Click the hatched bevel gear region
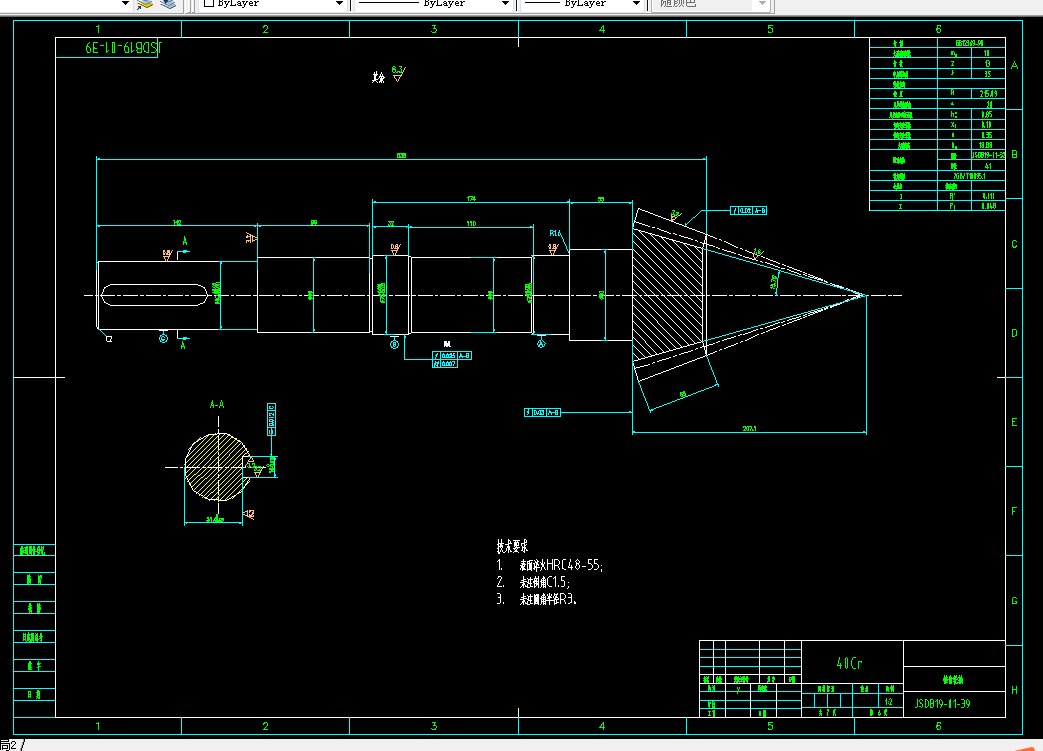 [x=667, y=295]
